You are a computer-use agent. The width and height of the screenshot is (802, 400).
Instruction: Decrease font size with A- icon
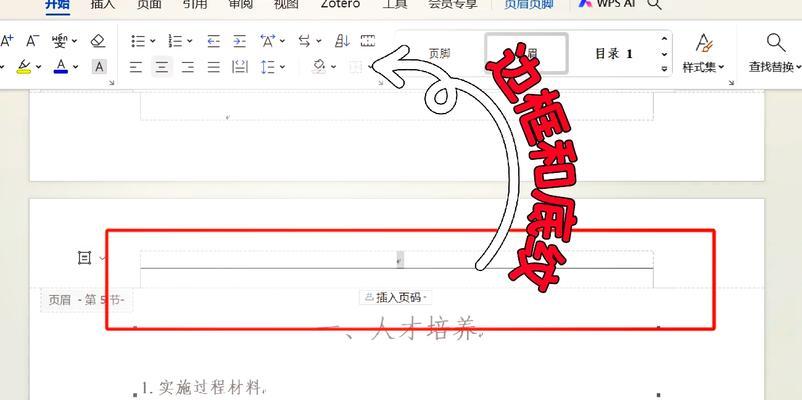33,41
